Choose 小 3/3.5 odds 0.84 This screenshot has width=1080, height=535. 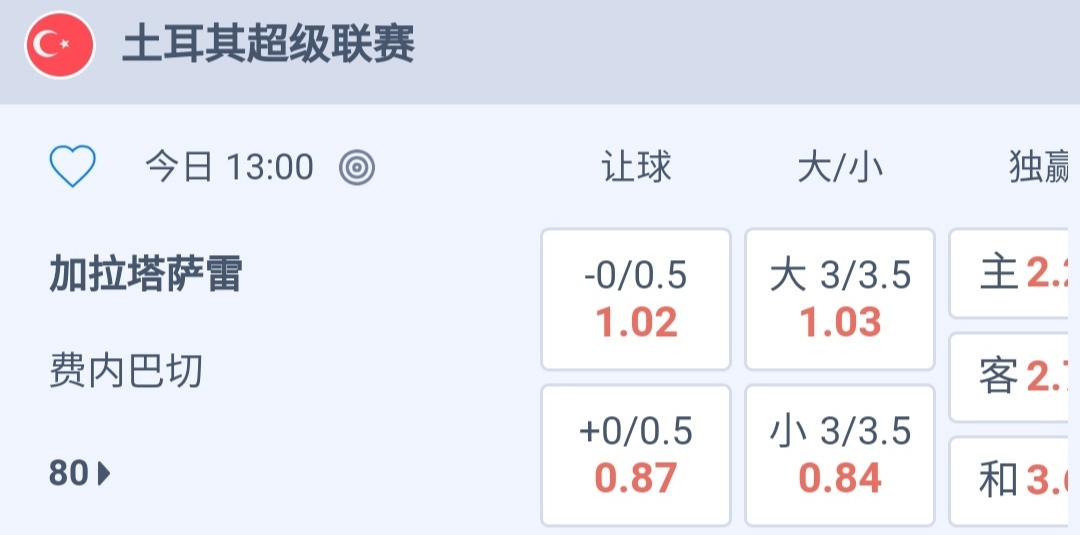[x=840, y=455]
